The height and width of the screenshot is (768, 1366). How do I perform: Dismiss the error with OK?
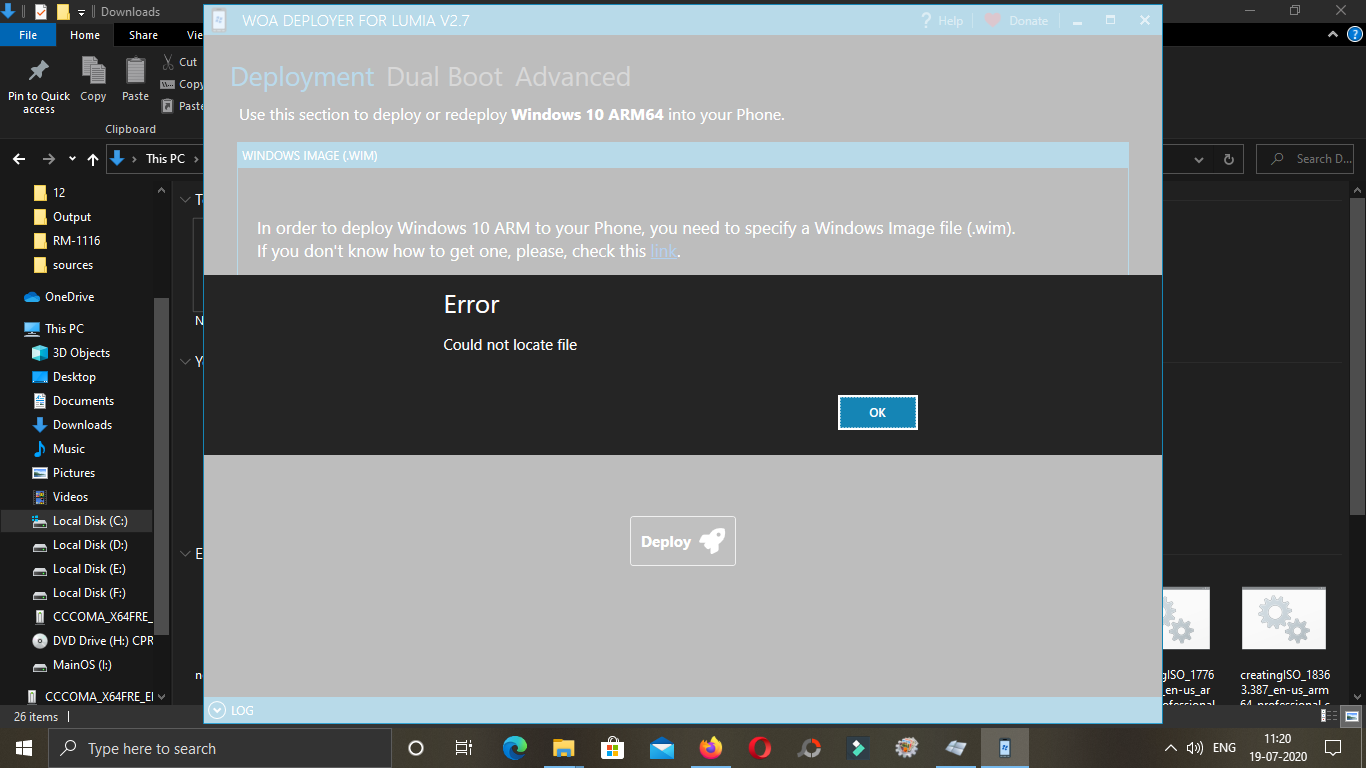pos(877,412)
